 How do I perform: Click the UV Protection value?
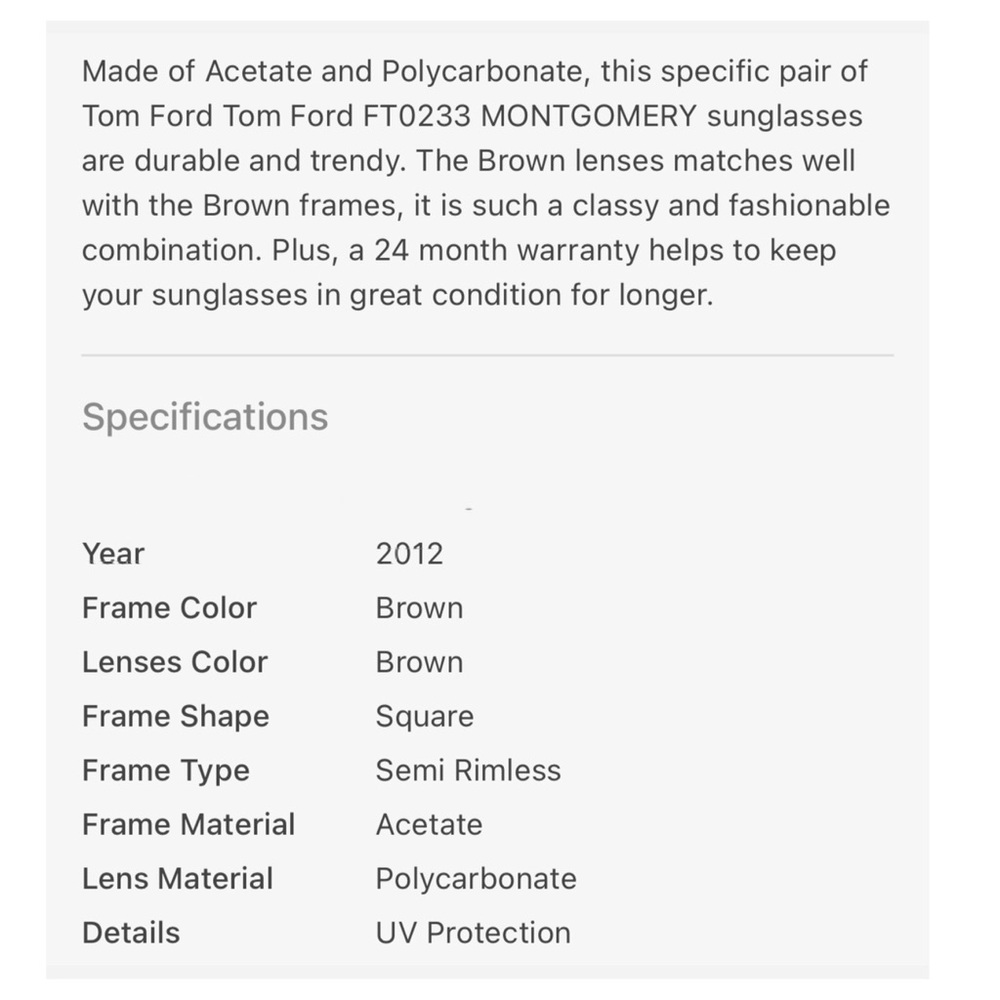[473, 933]
